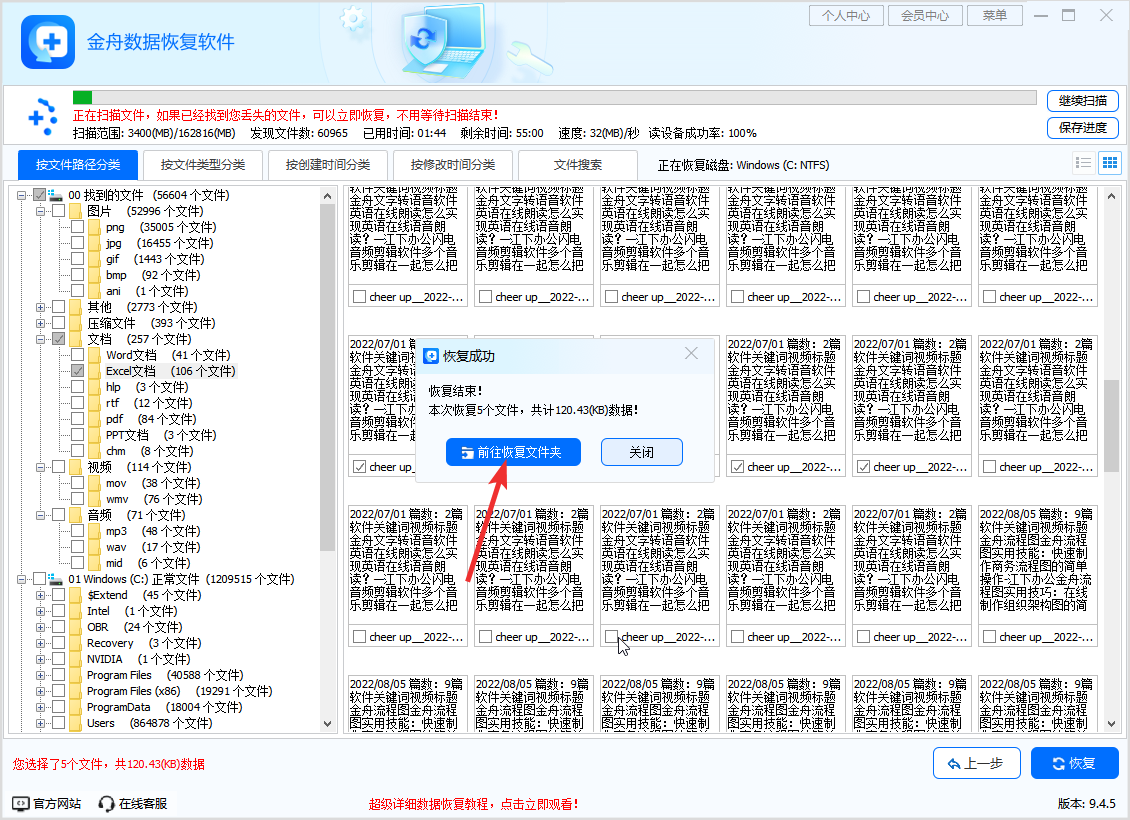Click the scan progress bar
The height and width of the screenshot is (820, 1130).
coord(554,97)
